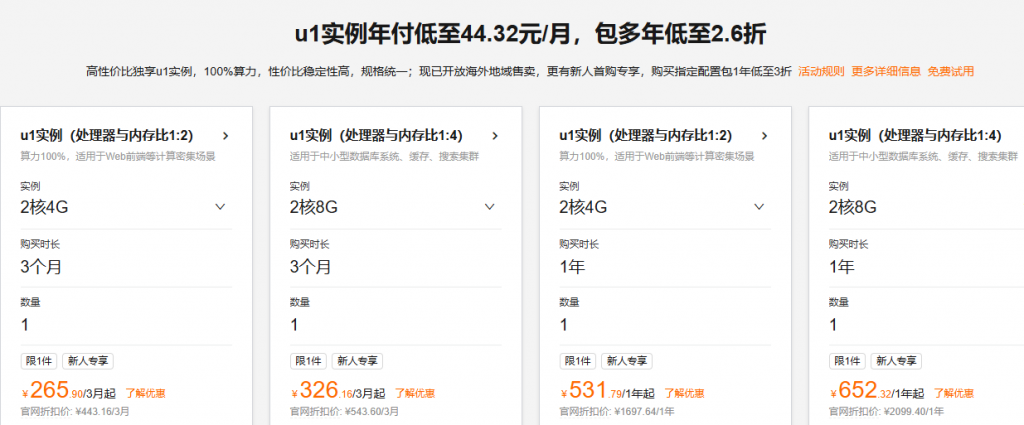Open the 活动规则 link
1024x425 pixels.
pos(821,71)
